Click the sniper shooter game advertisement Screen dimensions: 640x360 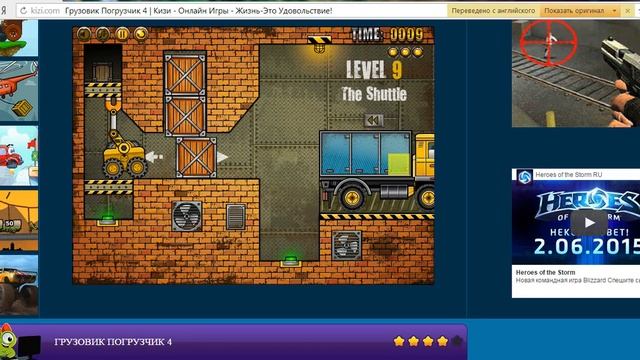click(576, 74)
